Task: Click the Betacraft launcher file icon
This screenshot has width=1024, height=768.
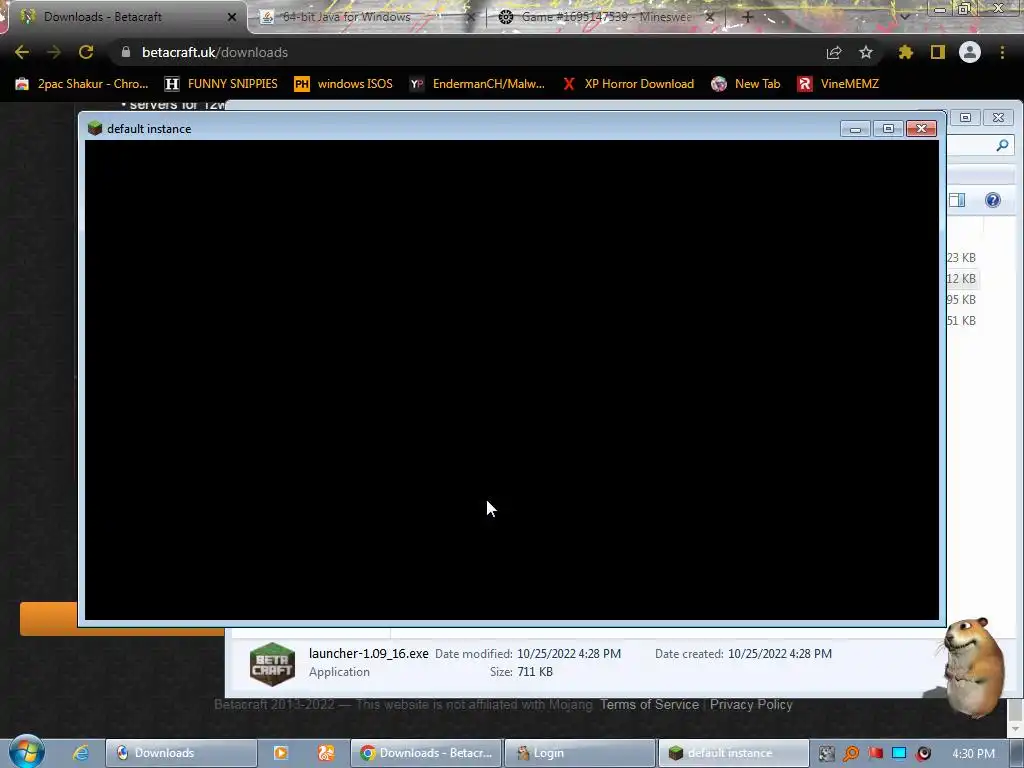Action: point(272,664)
